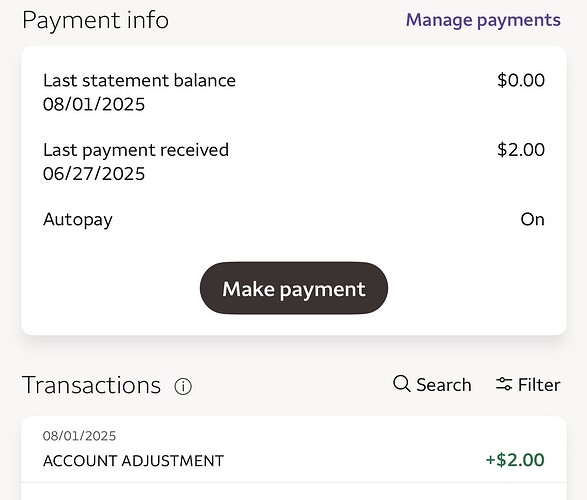Click the $2.00 last payment amount

521,150
